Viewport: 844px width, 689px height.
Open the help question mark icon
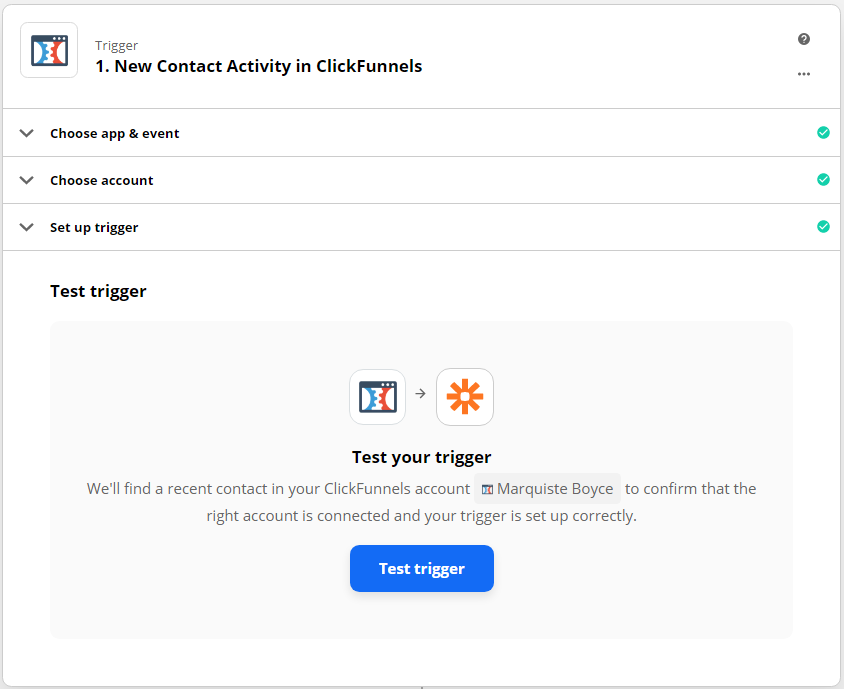(x=804, y=39)
